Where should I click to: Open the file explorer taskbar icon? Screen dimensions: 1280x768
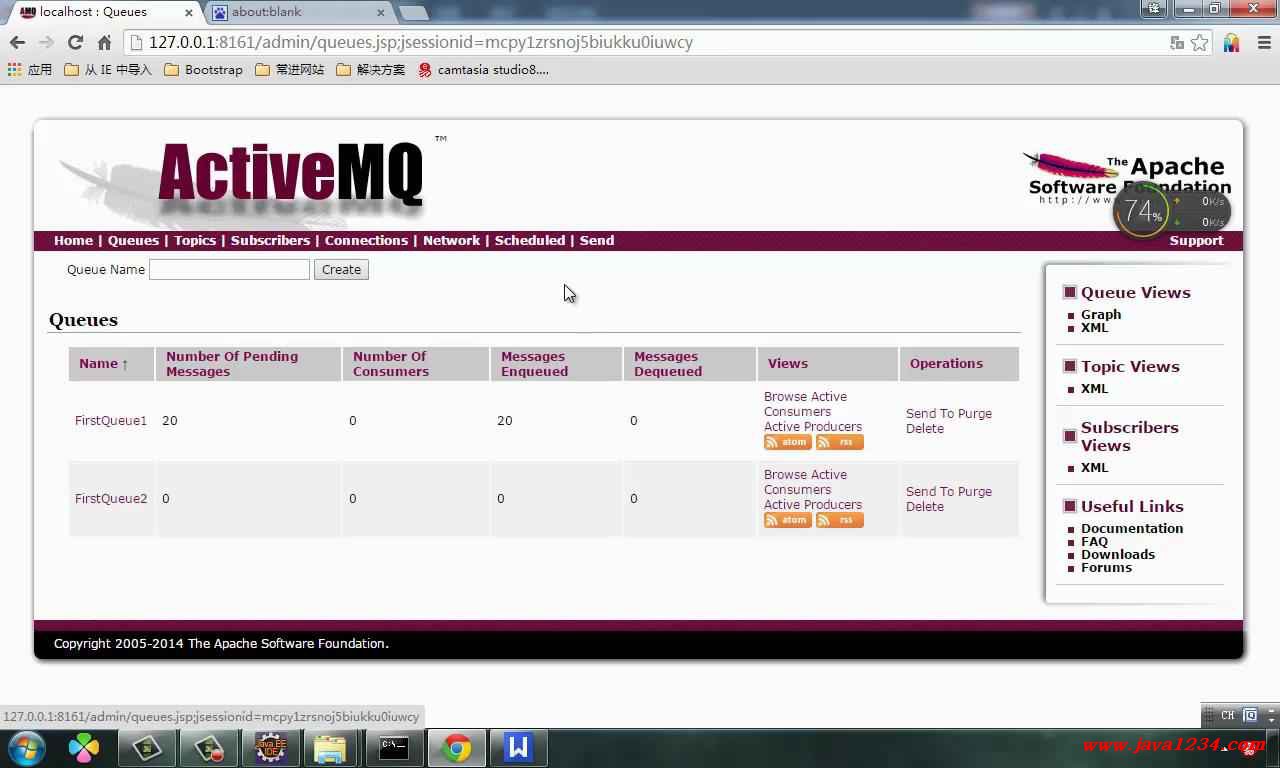[330, 748]
